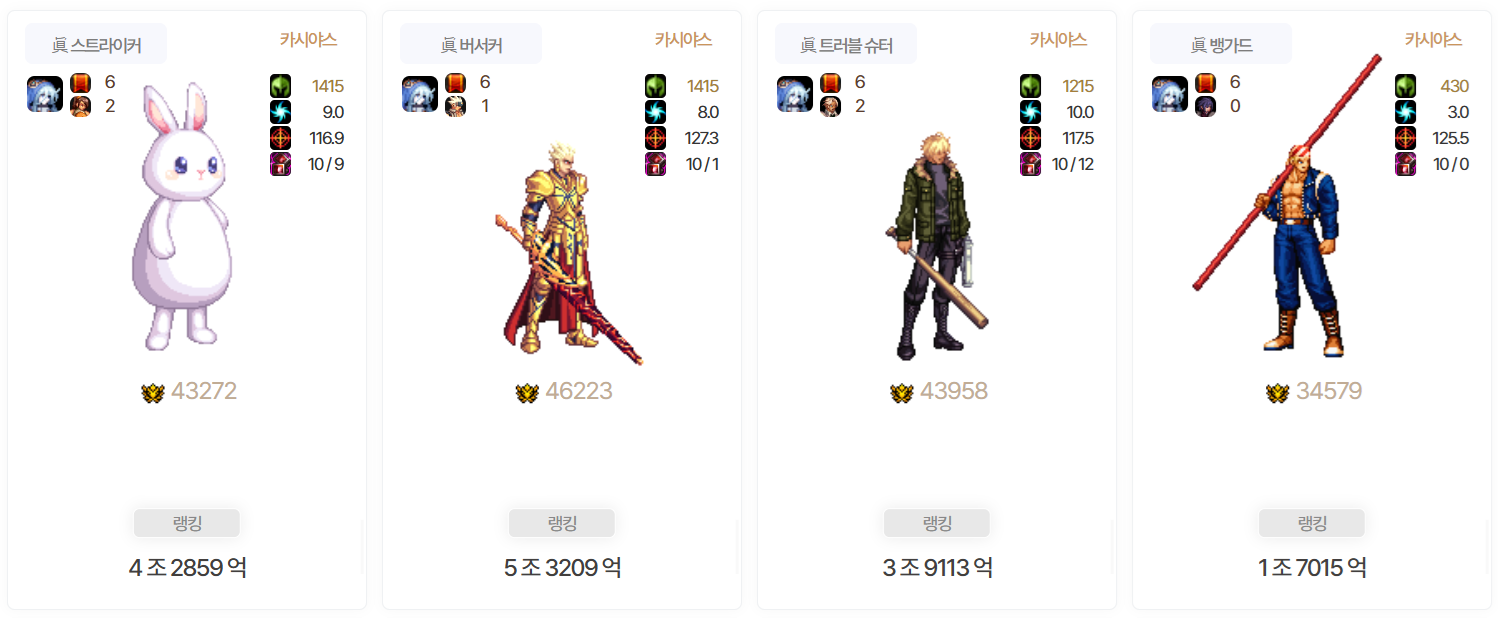Click the red crosshair icon next to 117.5
The height and width of the screenshot is (618, 1498).
[1031, 138]
